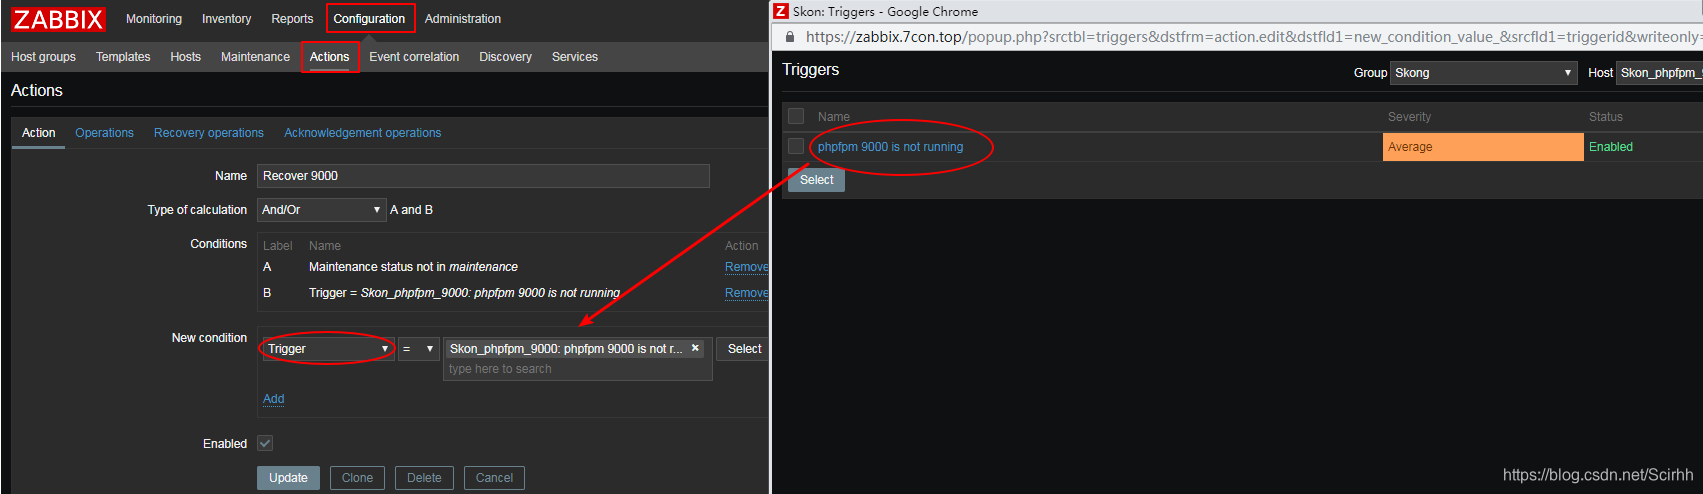Open the equals operator dropdown
Viewport: 1703px width, 494px height.
coord(418,349)
